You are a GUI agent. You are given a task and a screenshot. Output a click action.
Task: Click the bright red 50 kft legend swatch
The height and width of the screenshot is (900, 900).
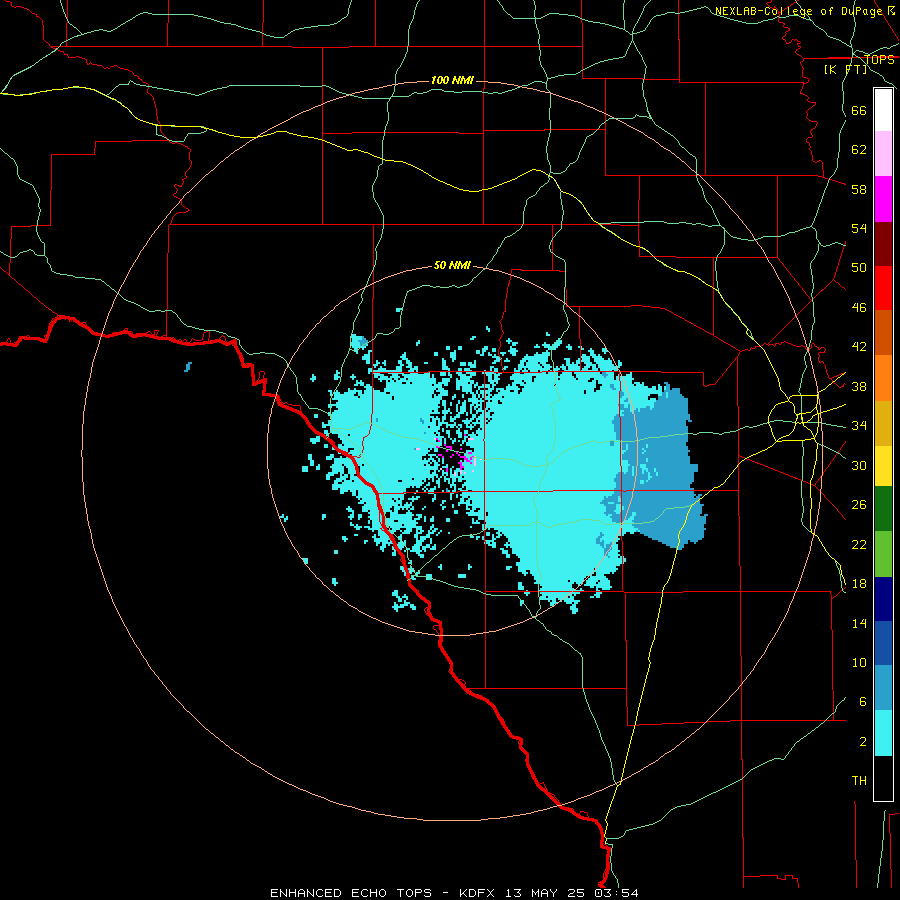[x=883, y=288]
